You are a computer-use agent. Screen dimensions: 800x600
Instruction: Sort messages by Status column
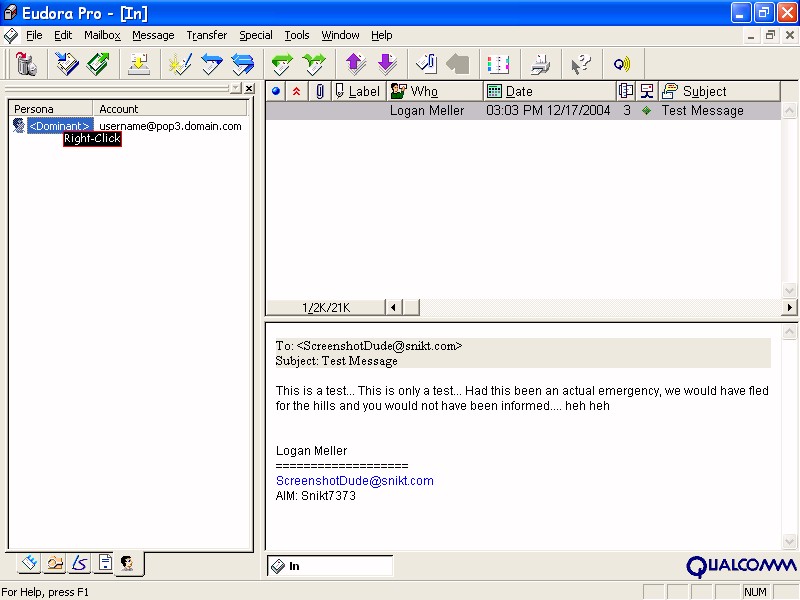[276, 91]
